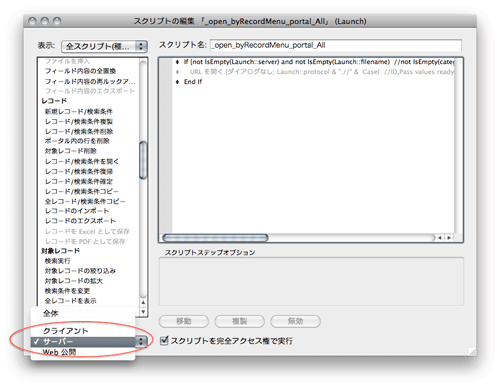
Task: Select レコード/検索条件確定 step
Action: click(79, 181)
